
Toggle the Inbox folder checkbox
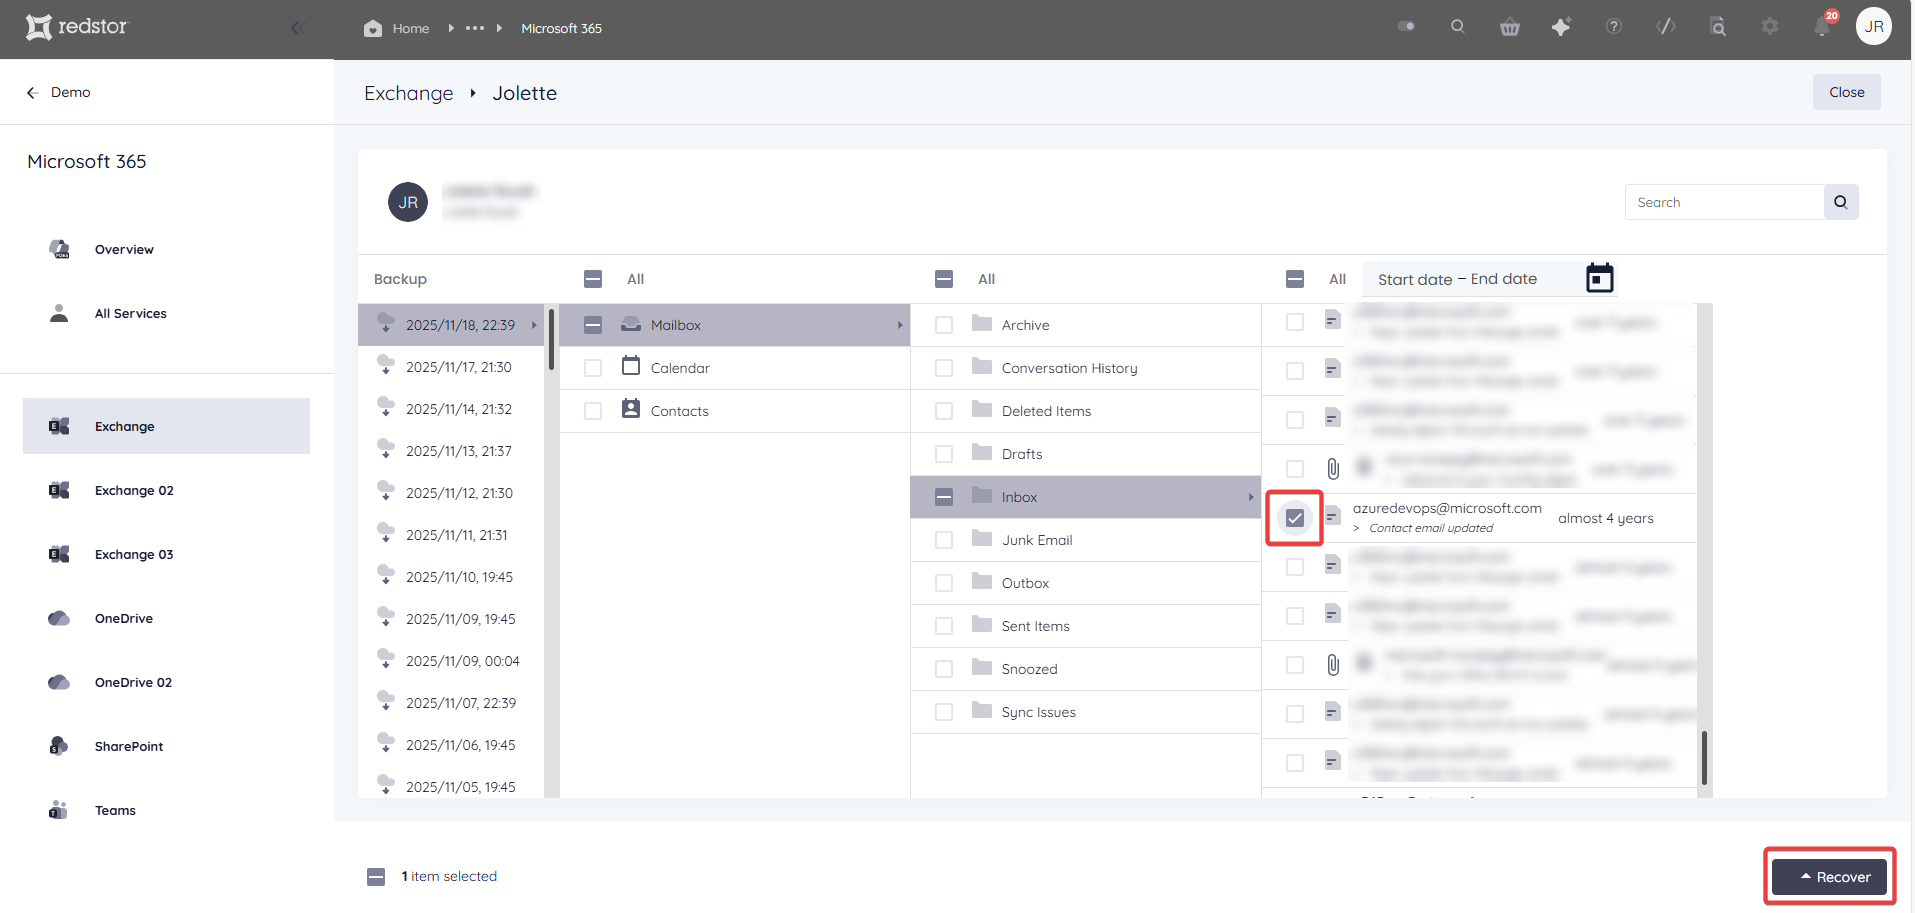click(x=944, y=497)
